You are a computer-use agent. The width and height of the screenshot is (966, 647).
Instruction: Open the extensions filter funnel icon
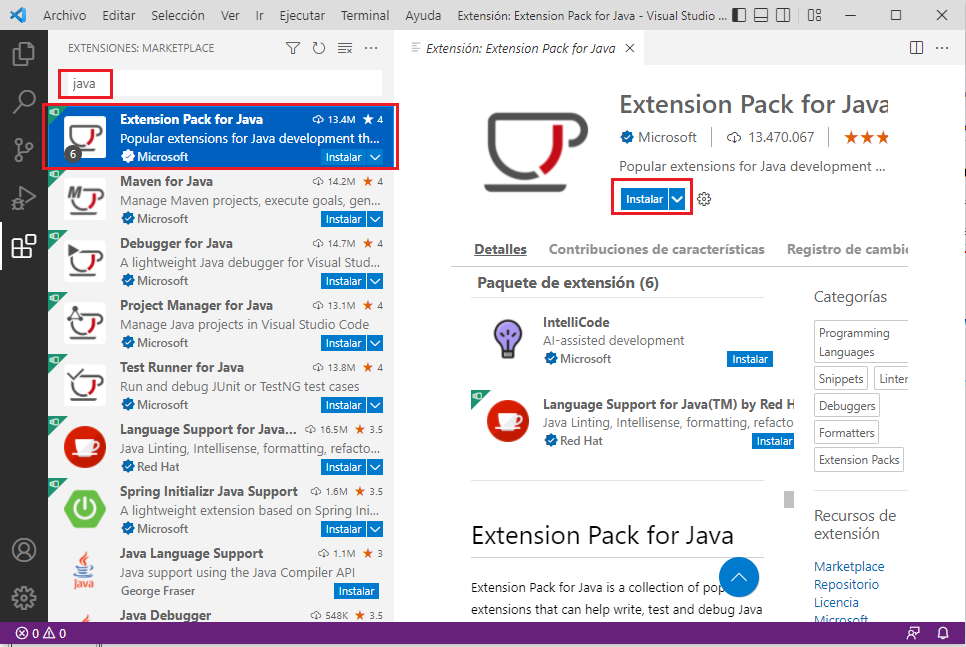coord(292,47)
